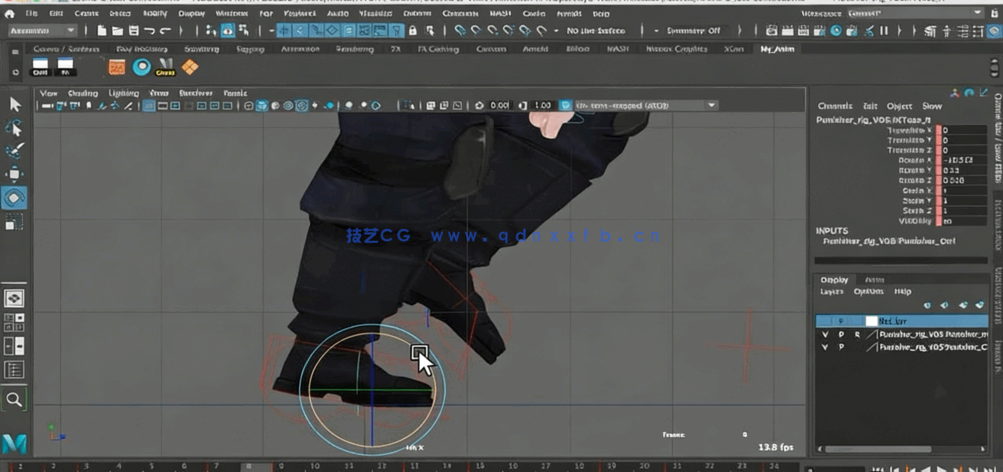The height and width of the screenshot is (472, 1003).
Task: Click the New Scene file icon
Action: tap(103, 31)
